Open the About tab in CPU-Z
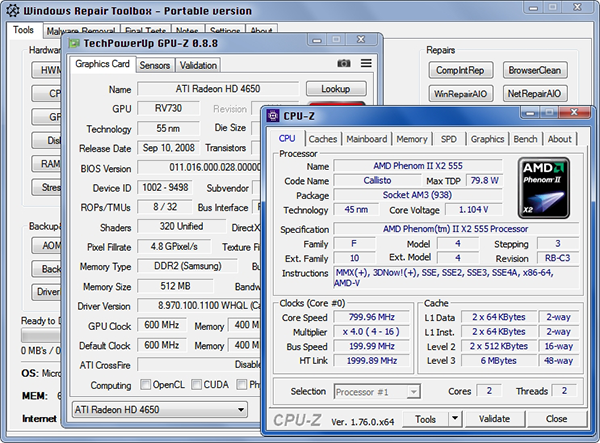 559,139
